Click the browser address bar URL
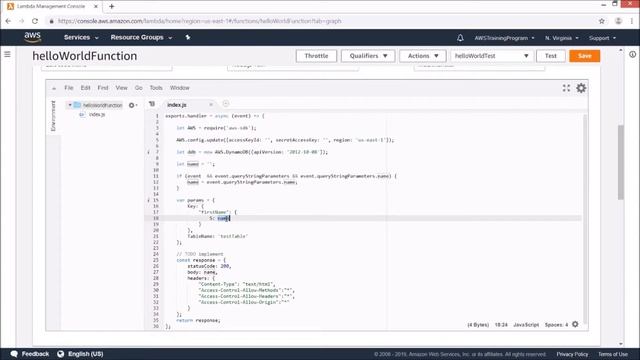Image resolution: width=640 pixels, height=360 pixels. [x=199, y=21]
